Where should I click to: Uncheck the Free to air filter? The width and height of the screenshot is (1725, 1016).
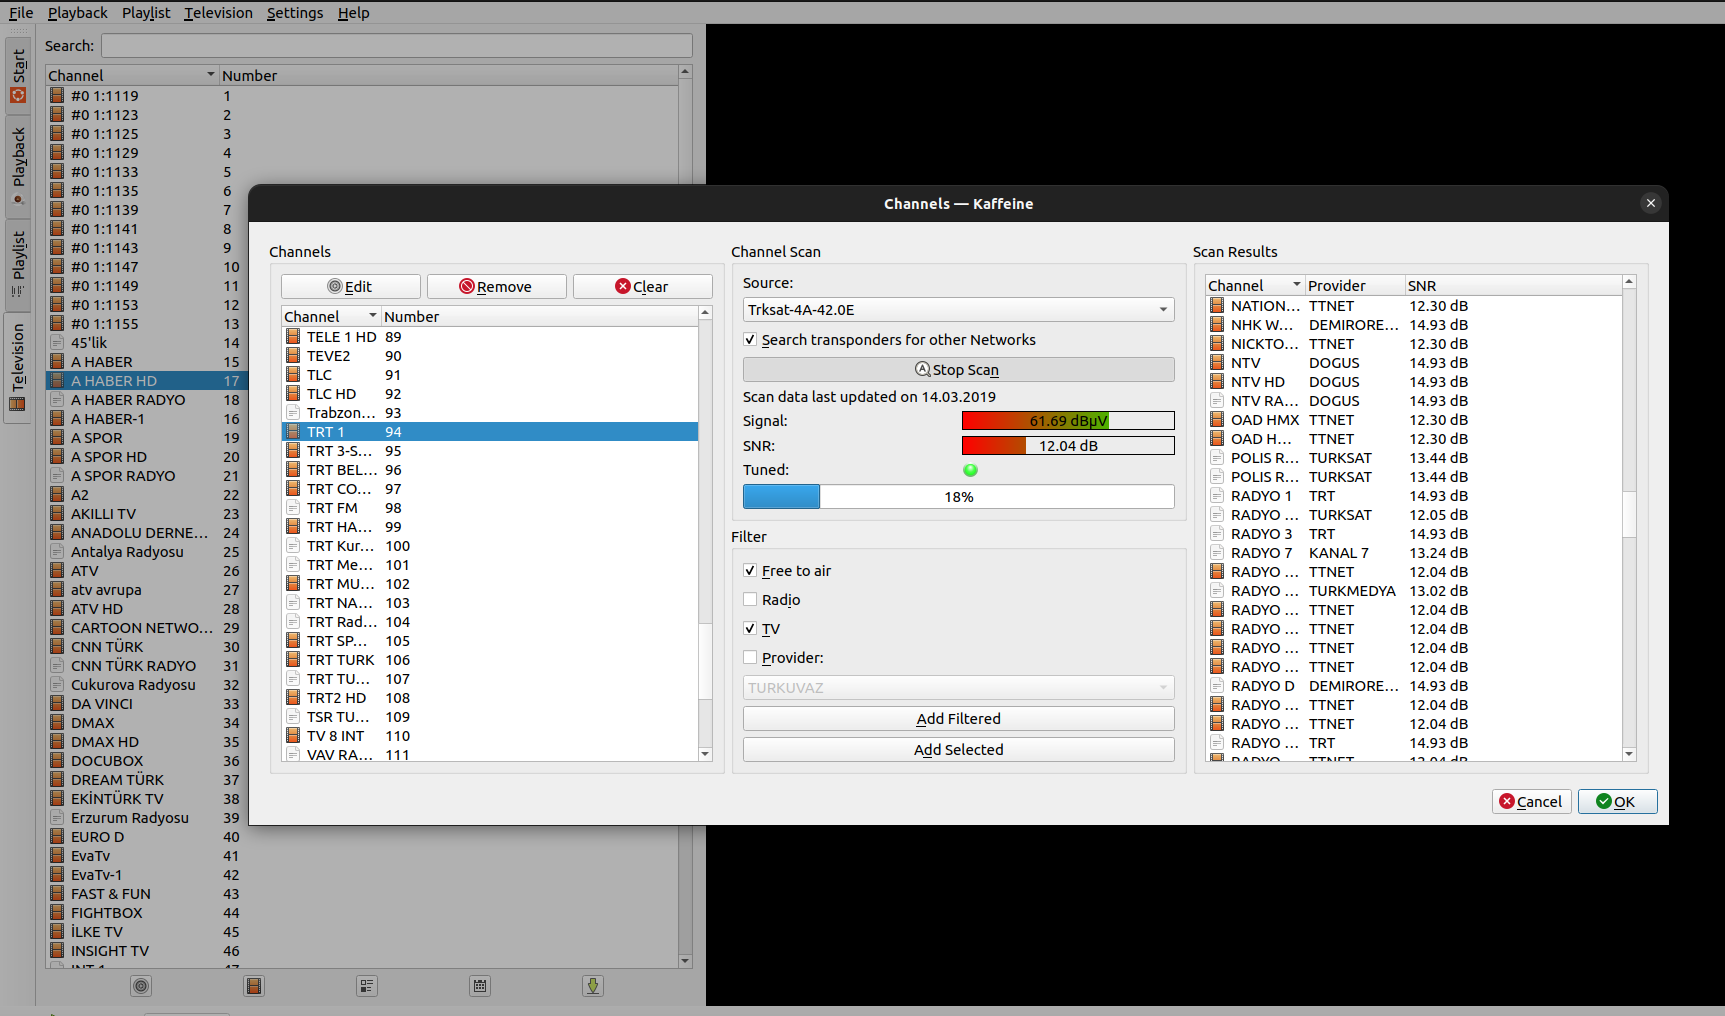(750, 571)
